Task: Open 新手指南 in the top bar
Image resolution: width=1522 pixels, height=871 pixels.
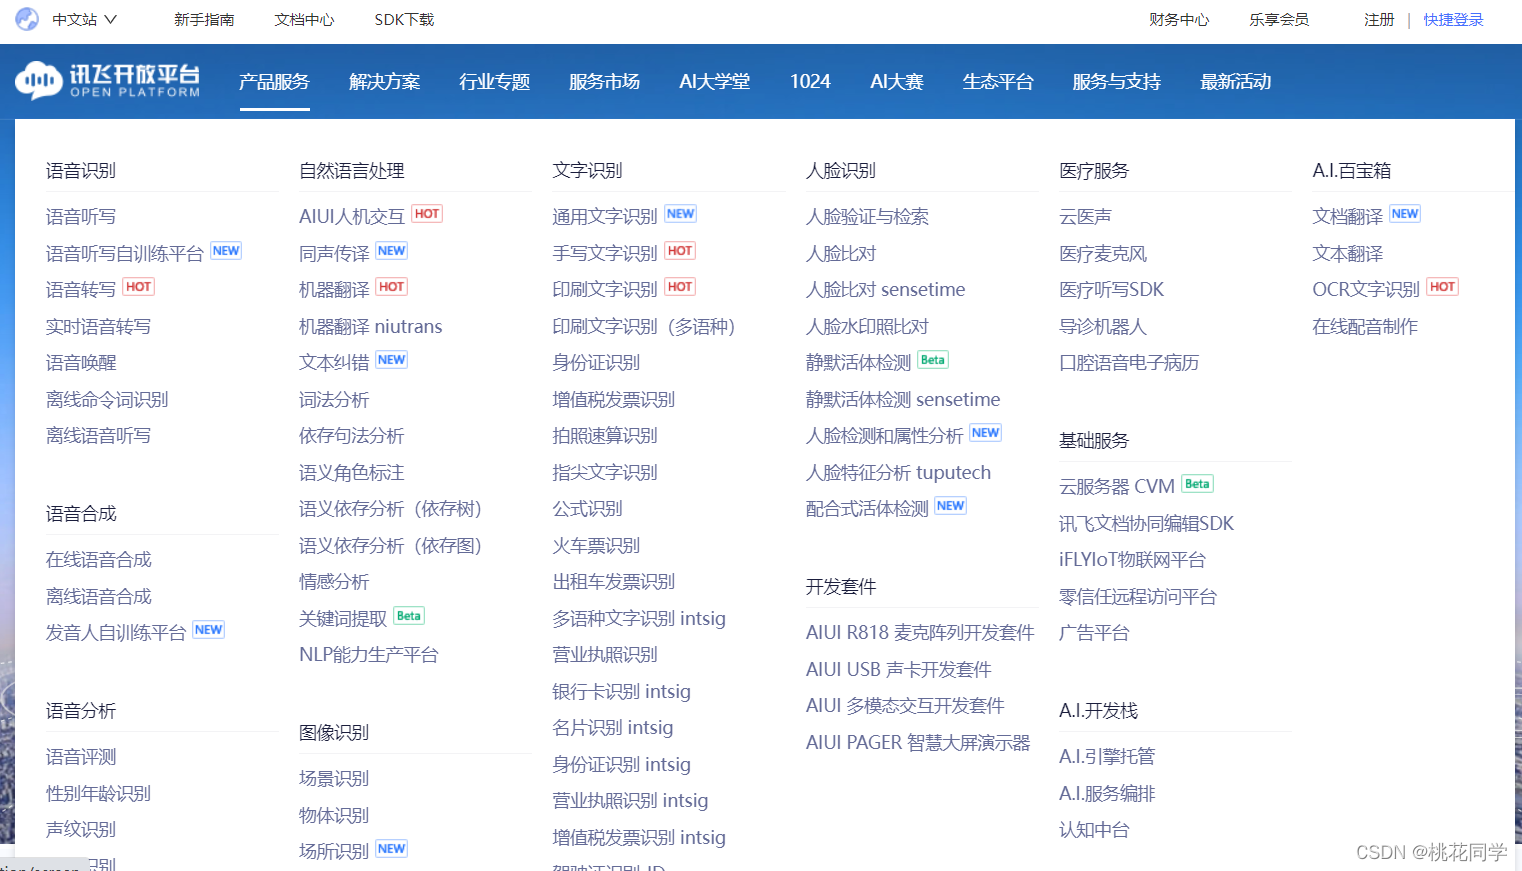Action: coord(204,19)
